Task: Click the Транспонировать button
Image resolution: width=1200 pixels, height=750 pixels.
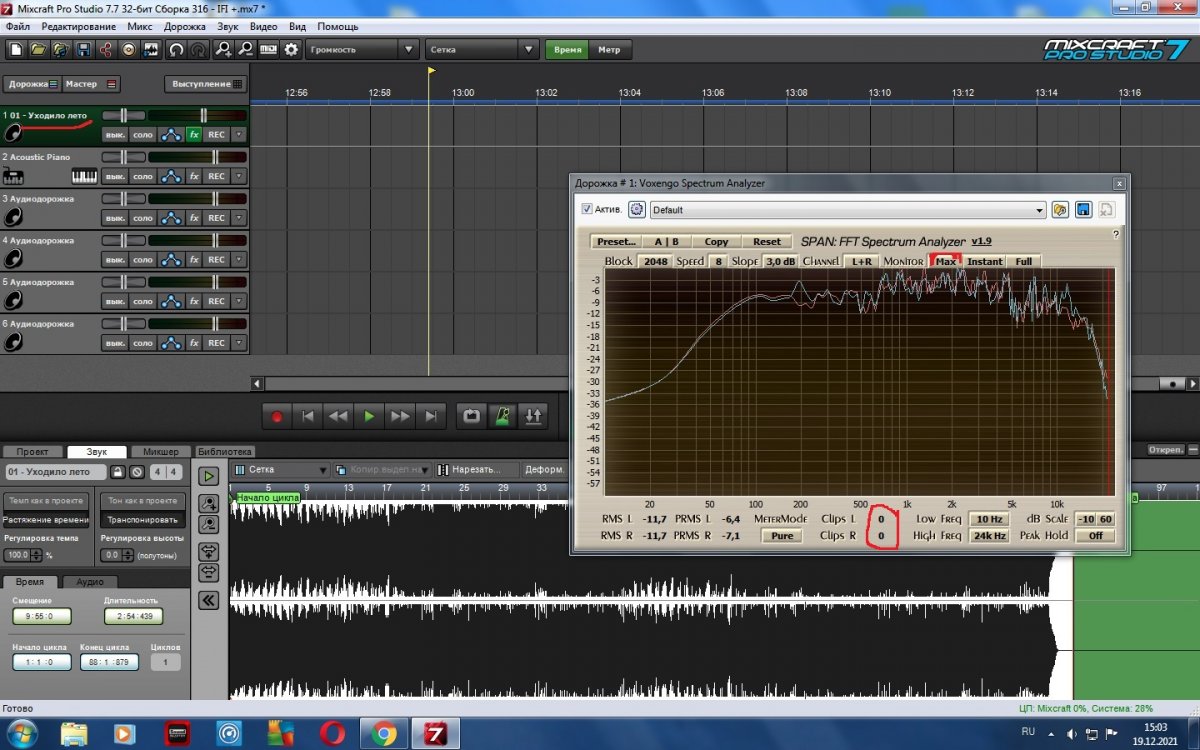Action: [x=142, y=520]
